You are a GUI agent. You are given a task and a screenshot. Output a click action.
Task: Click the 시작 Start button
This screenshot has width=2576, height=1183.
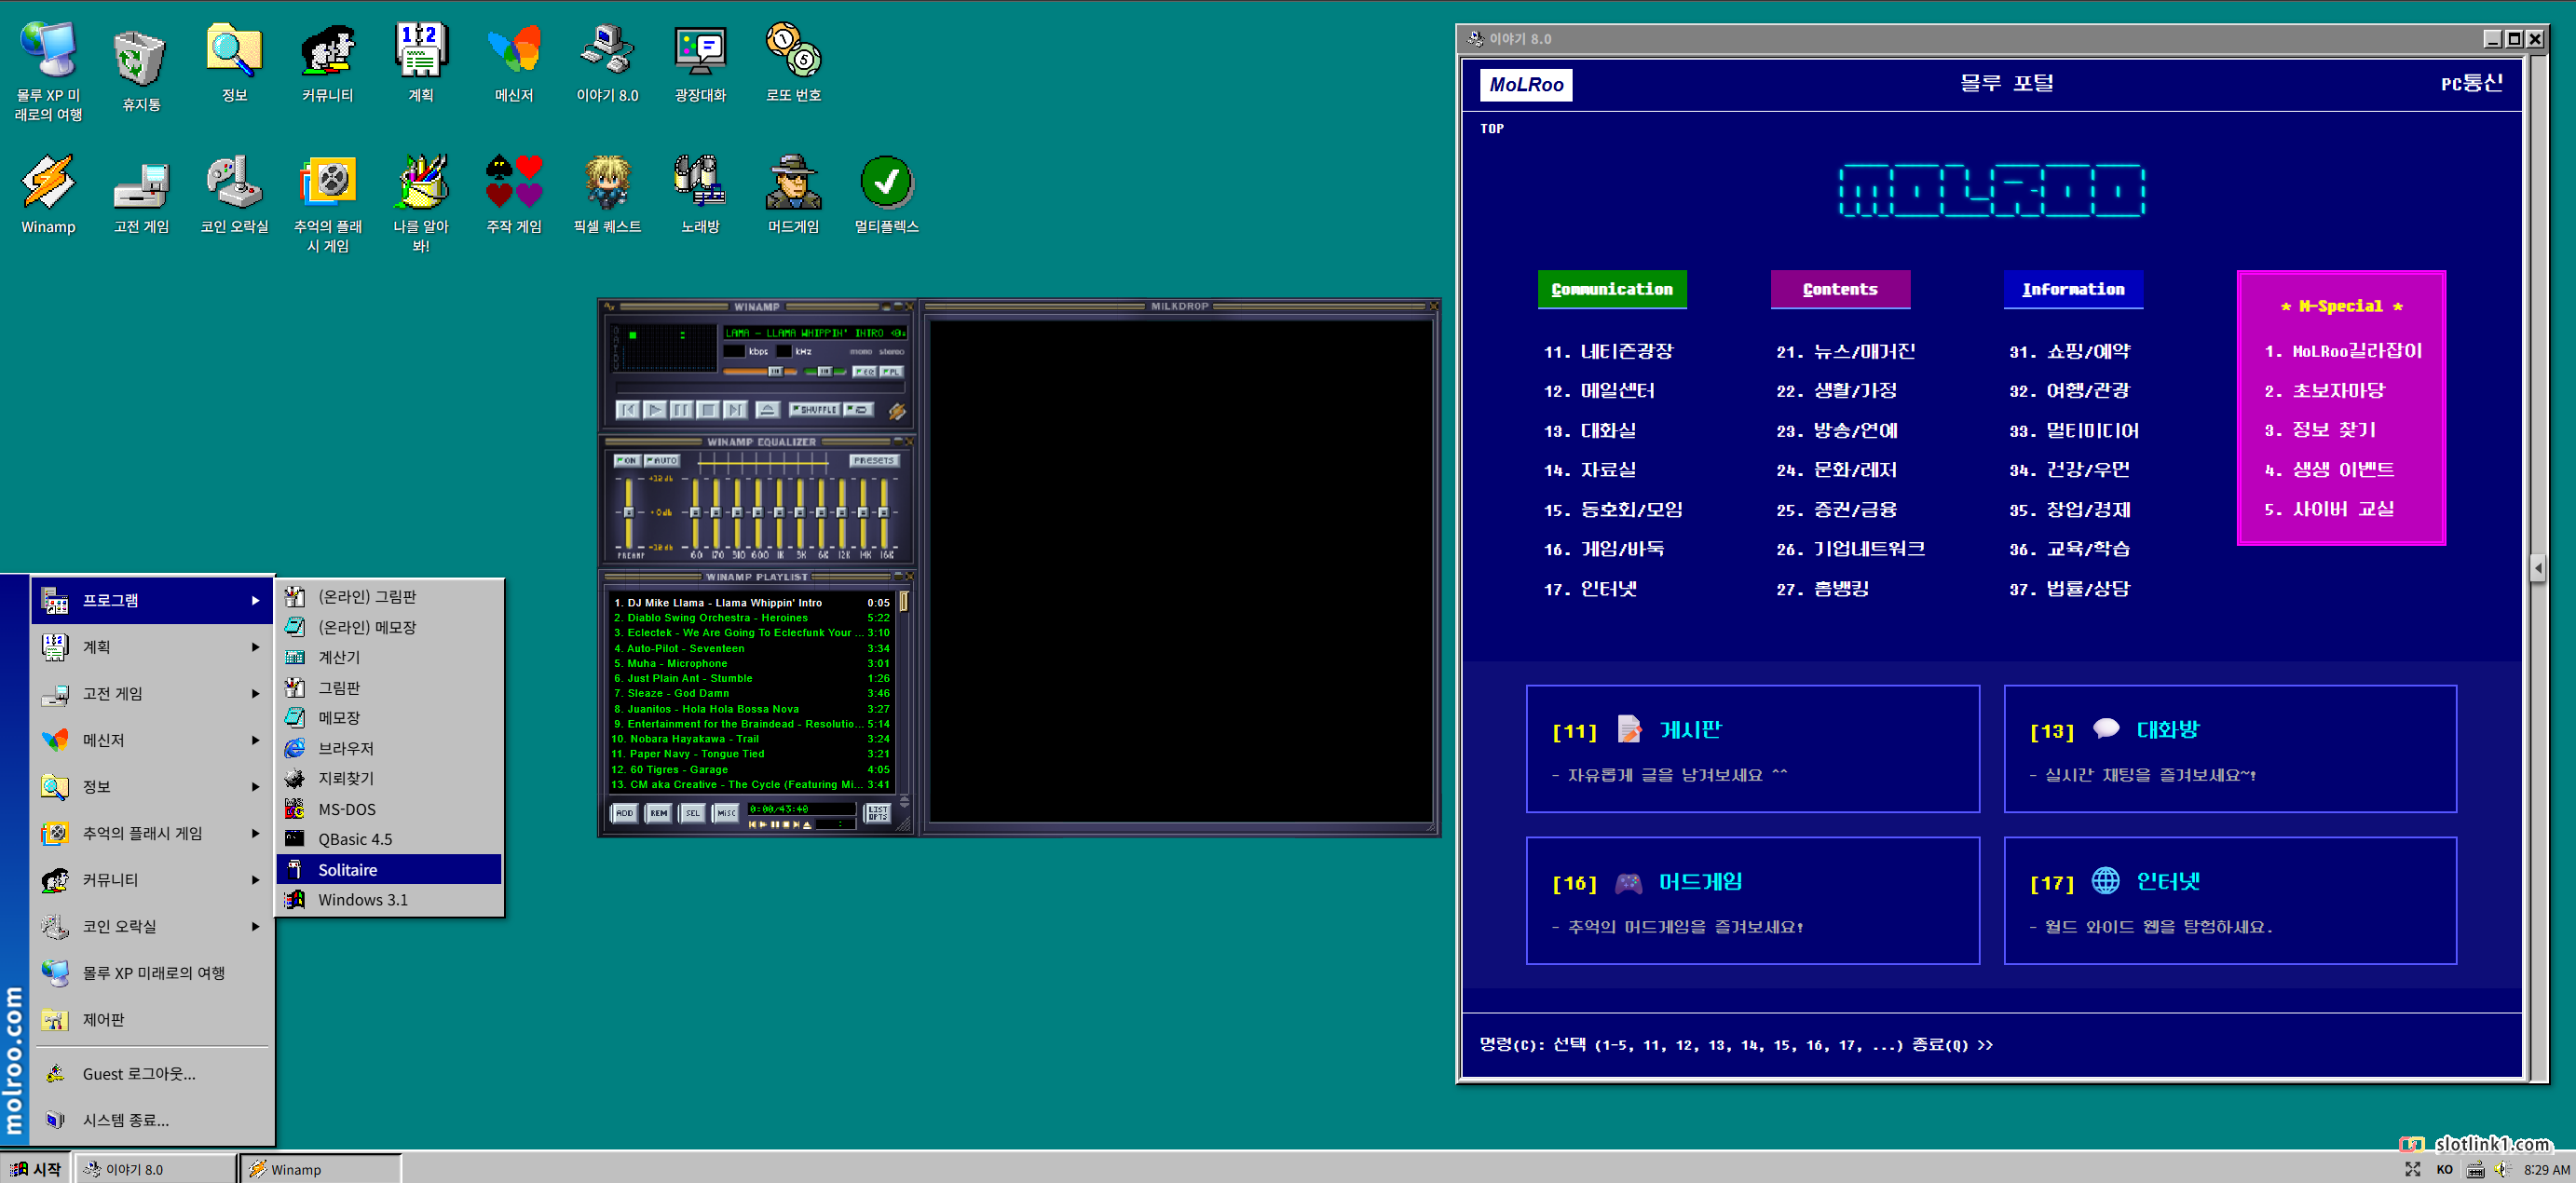pos(36,1169)
